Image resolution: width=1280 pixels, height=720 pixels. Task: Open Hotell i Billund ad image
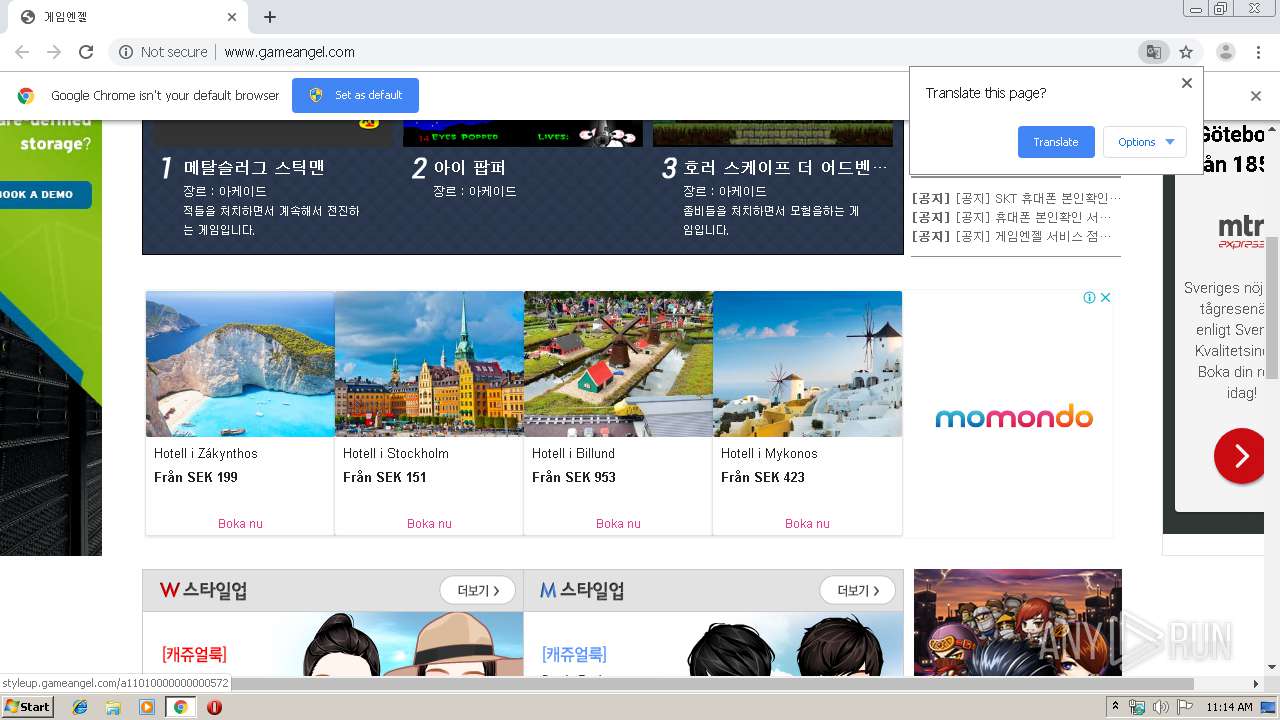(618, 364)
